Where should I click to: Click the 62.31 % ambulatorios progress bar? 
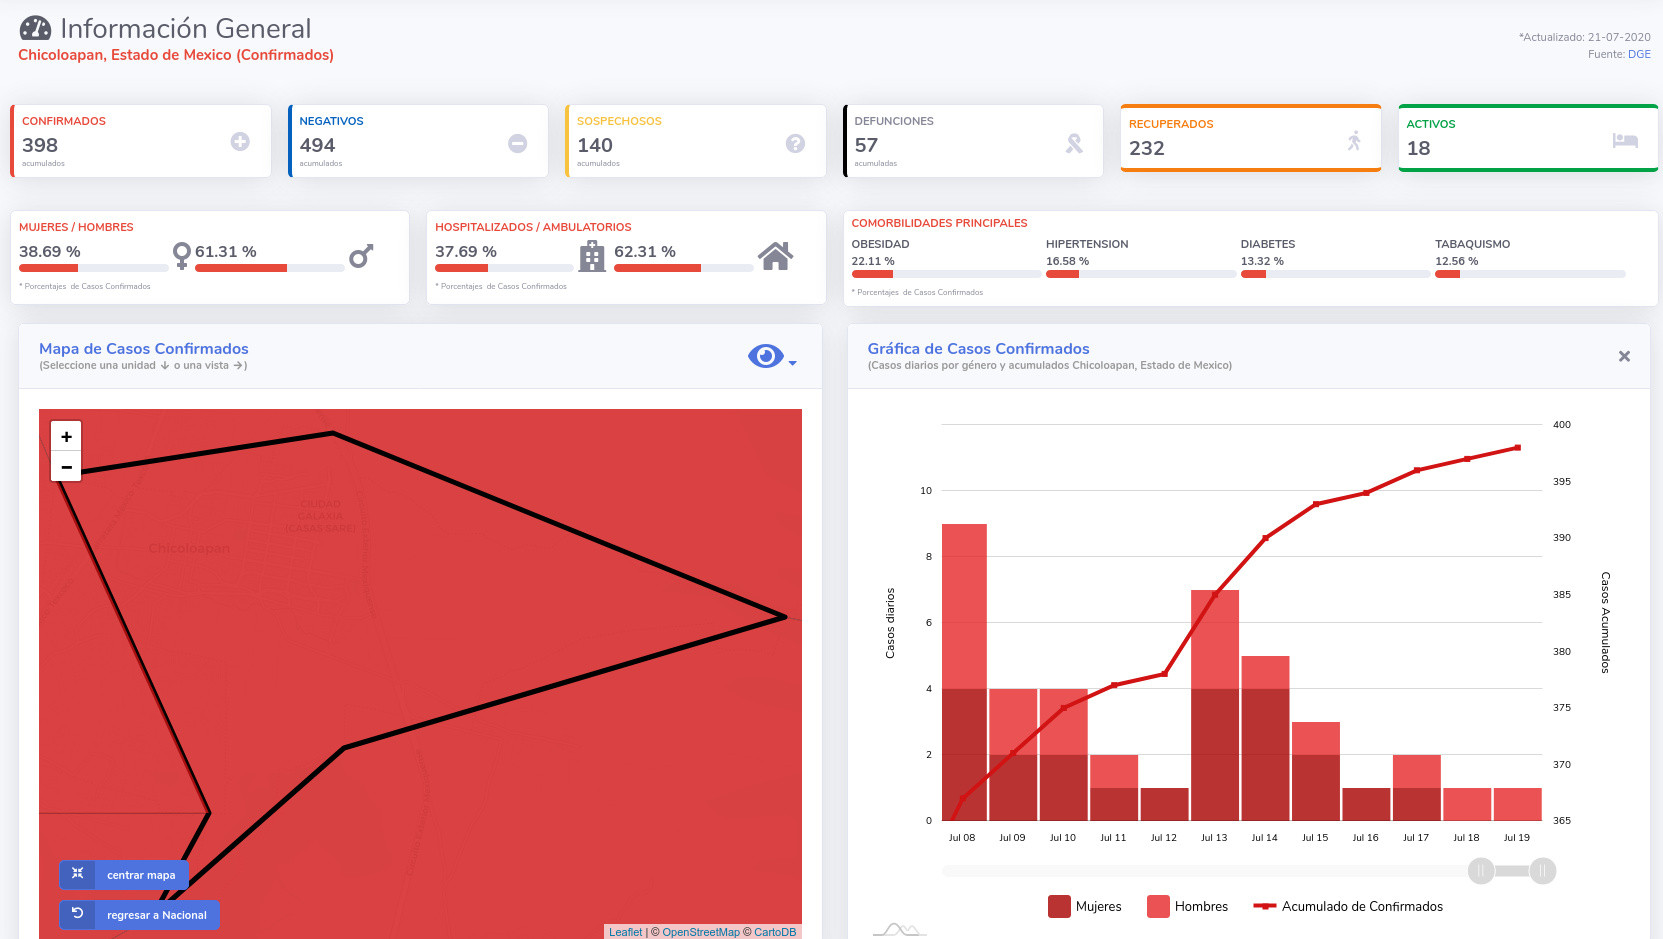coord(684,268)
